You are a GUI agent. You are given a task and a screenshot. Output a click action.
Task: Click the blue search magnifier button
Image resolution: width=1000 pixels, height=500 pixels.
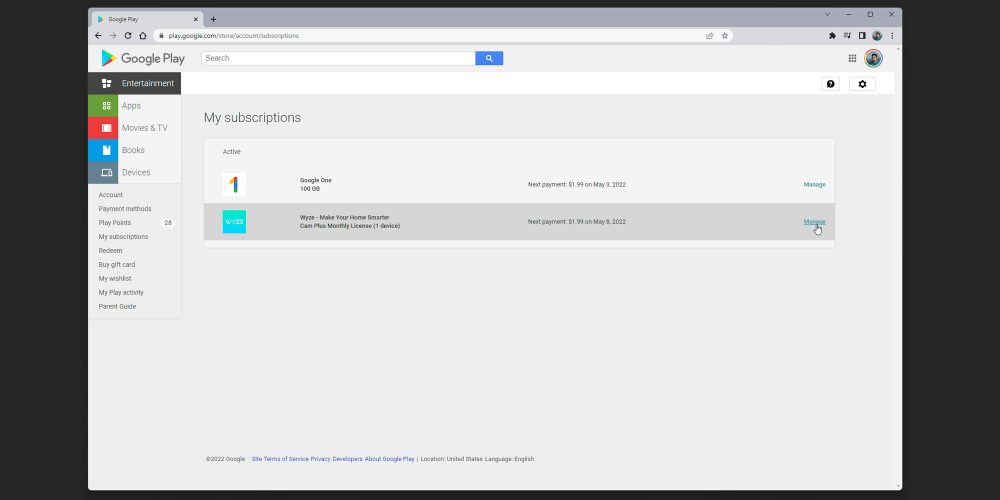click(x=489, y=59)
